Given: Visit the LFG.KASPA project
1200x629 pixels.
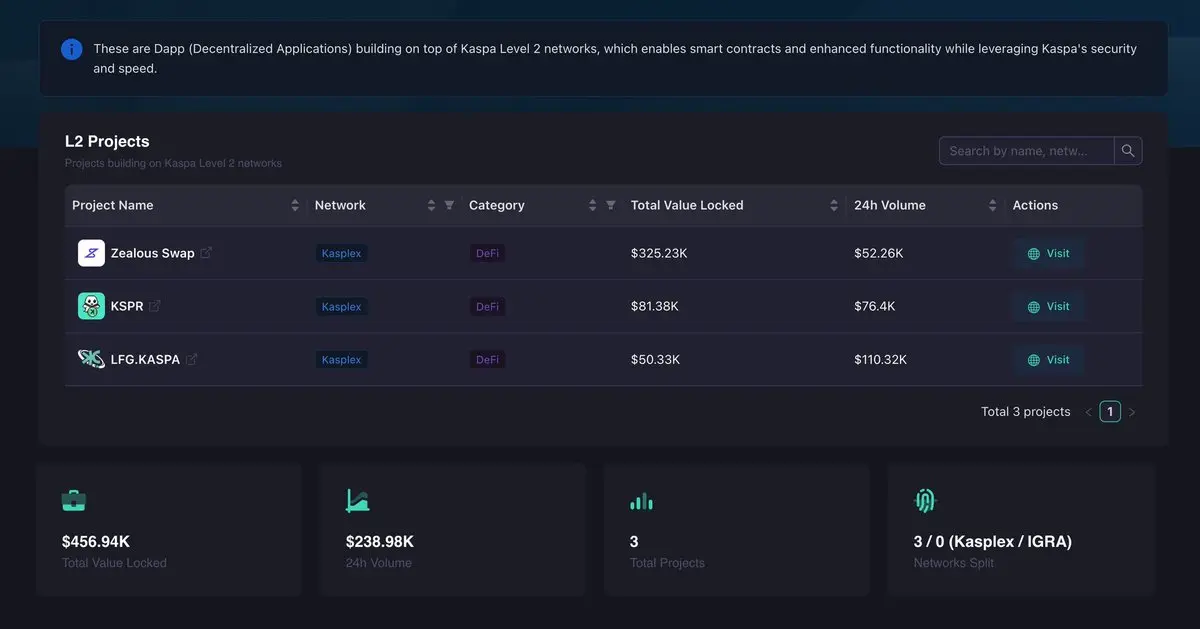Looking at the screenshot, I should point(1048,359).
